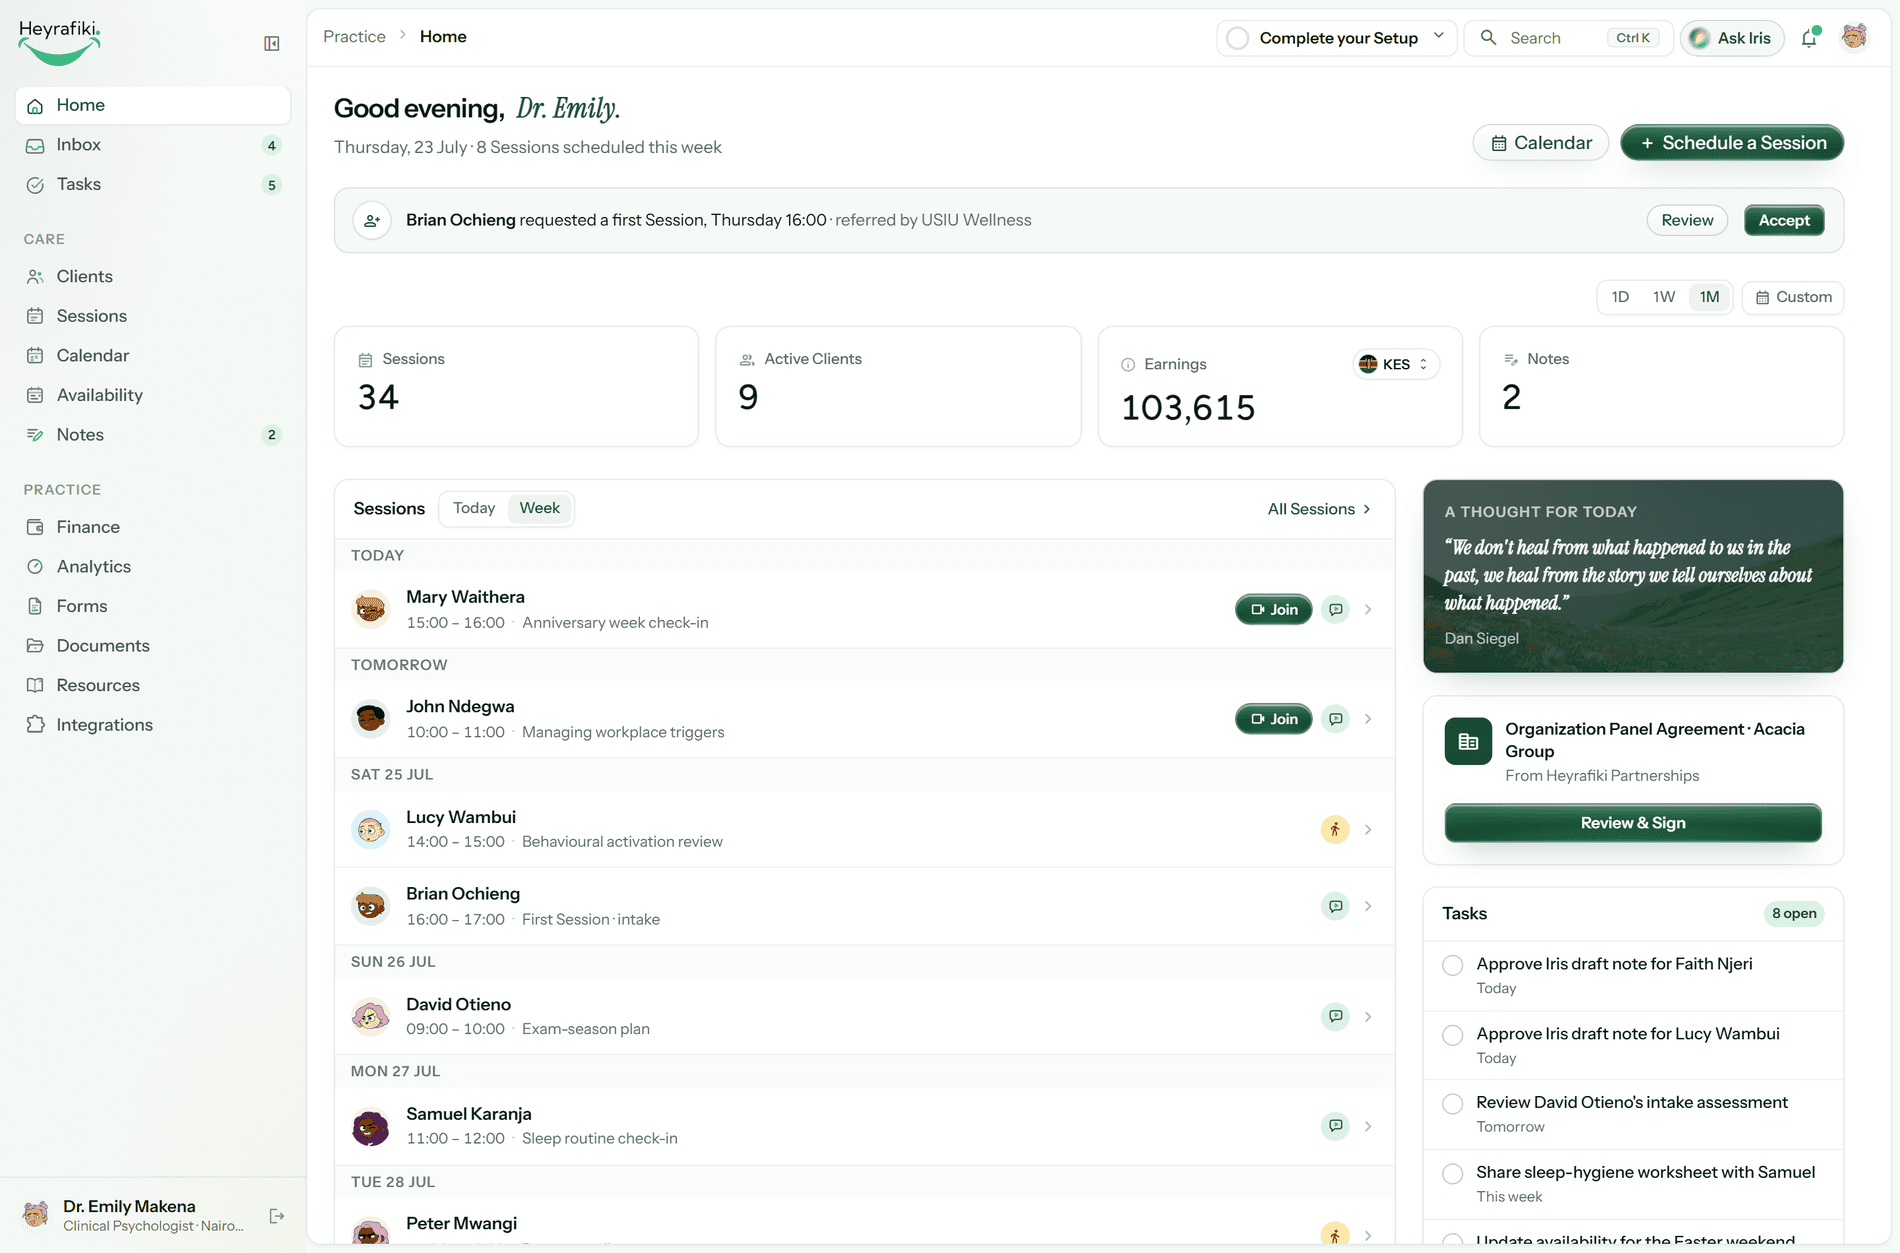
Task: Click the log out icon beside Dr. Emily Makena
Action: [x=277, y=1216]
